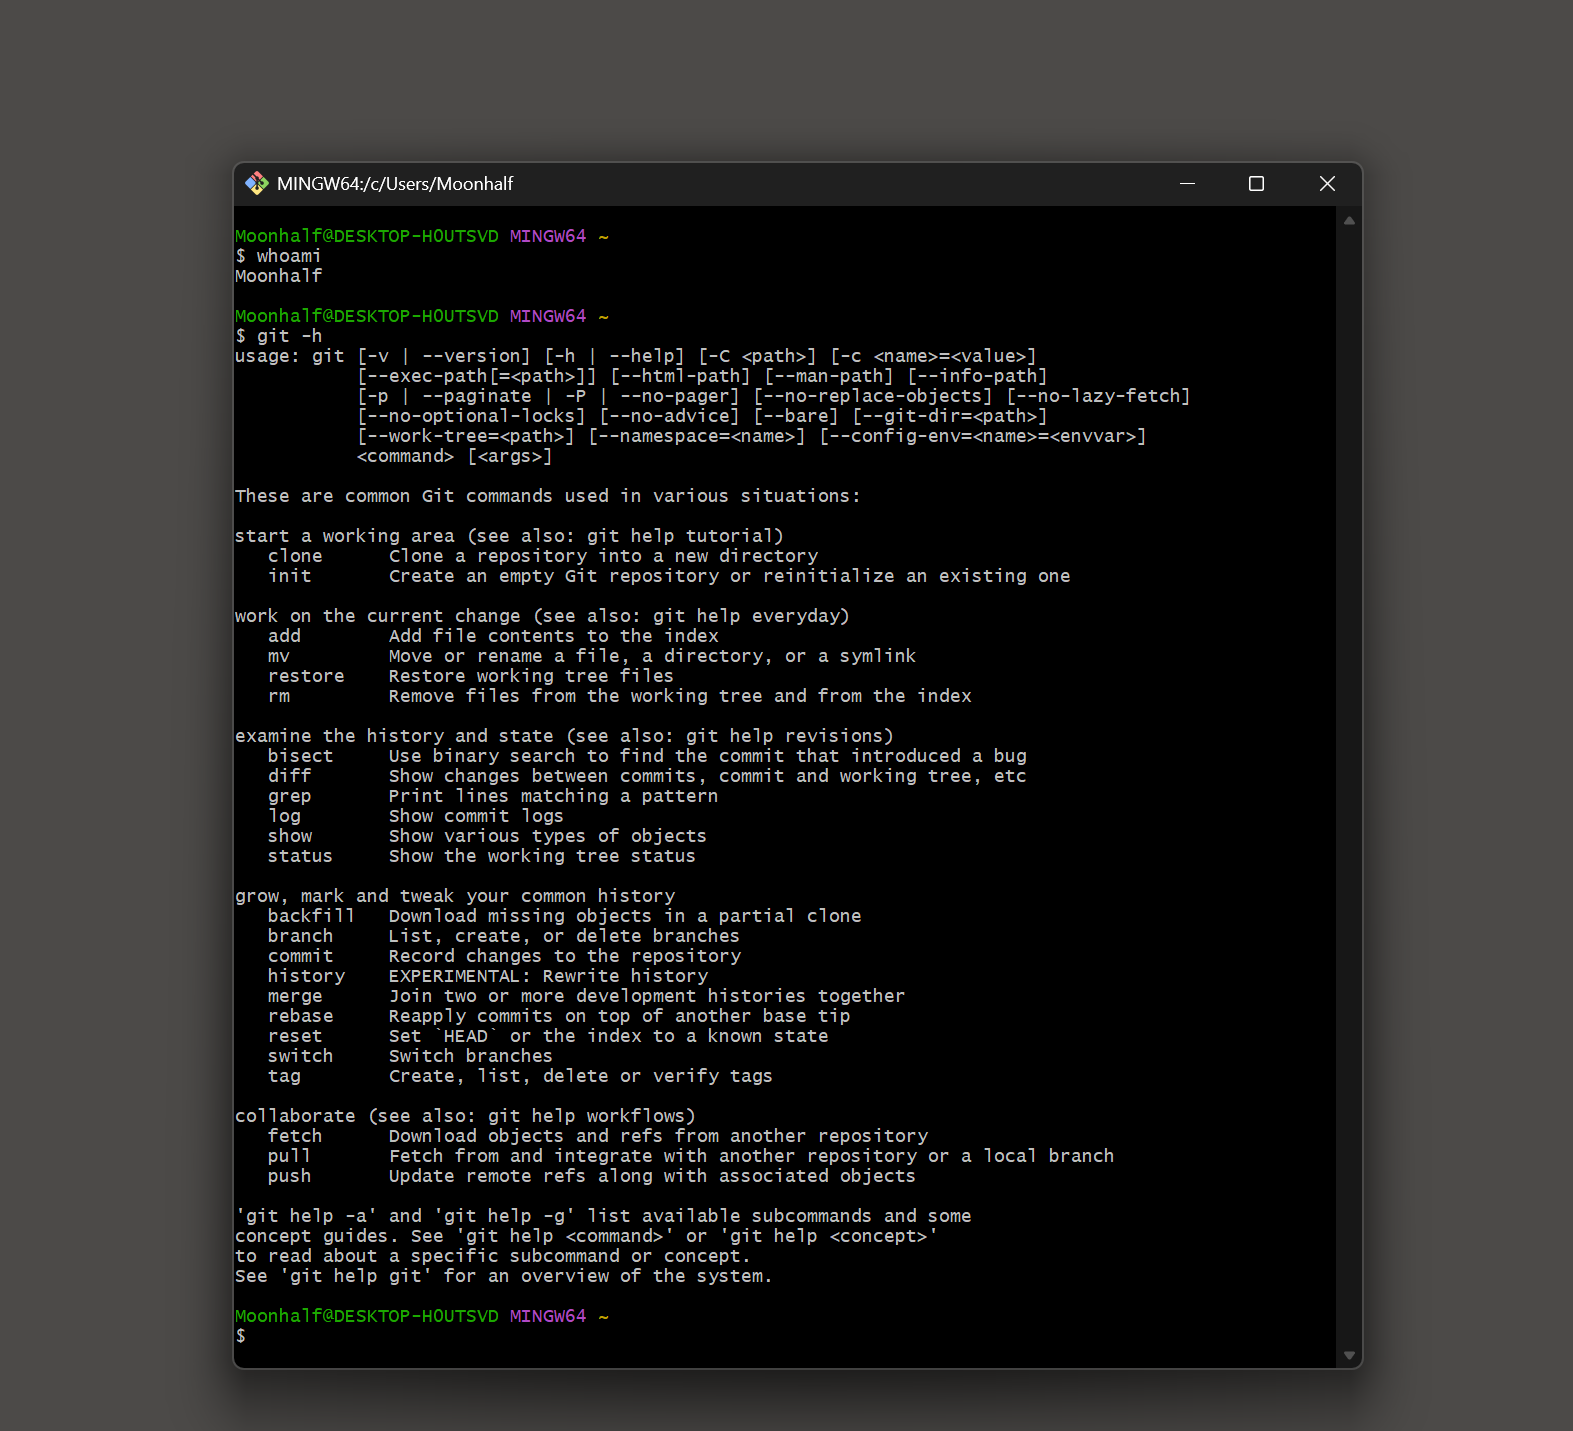1573x1431 pixels.
Task: Click the 'rm' command row
Action: coord(620,696)
